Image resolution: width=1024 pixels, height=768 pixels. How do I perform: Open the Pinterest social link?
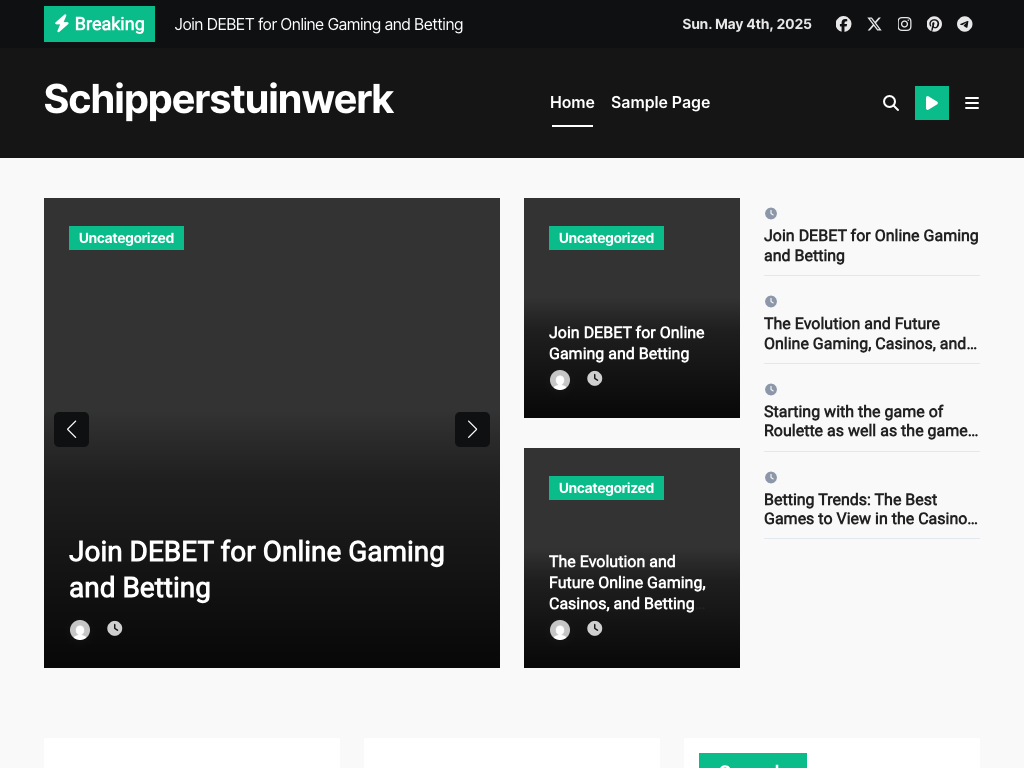(934, 24)
